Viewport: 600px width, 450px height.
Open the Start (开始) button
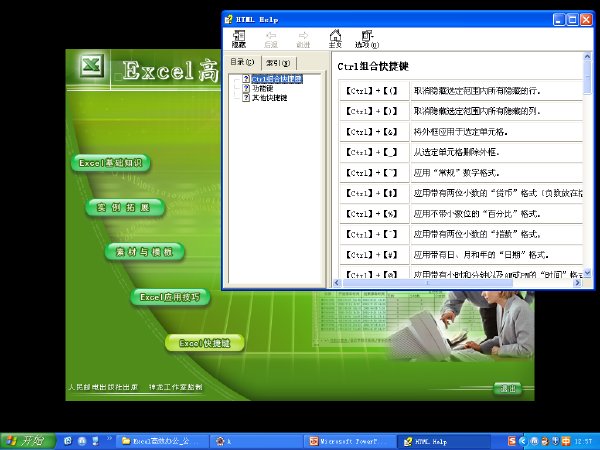tap(28, 441)
